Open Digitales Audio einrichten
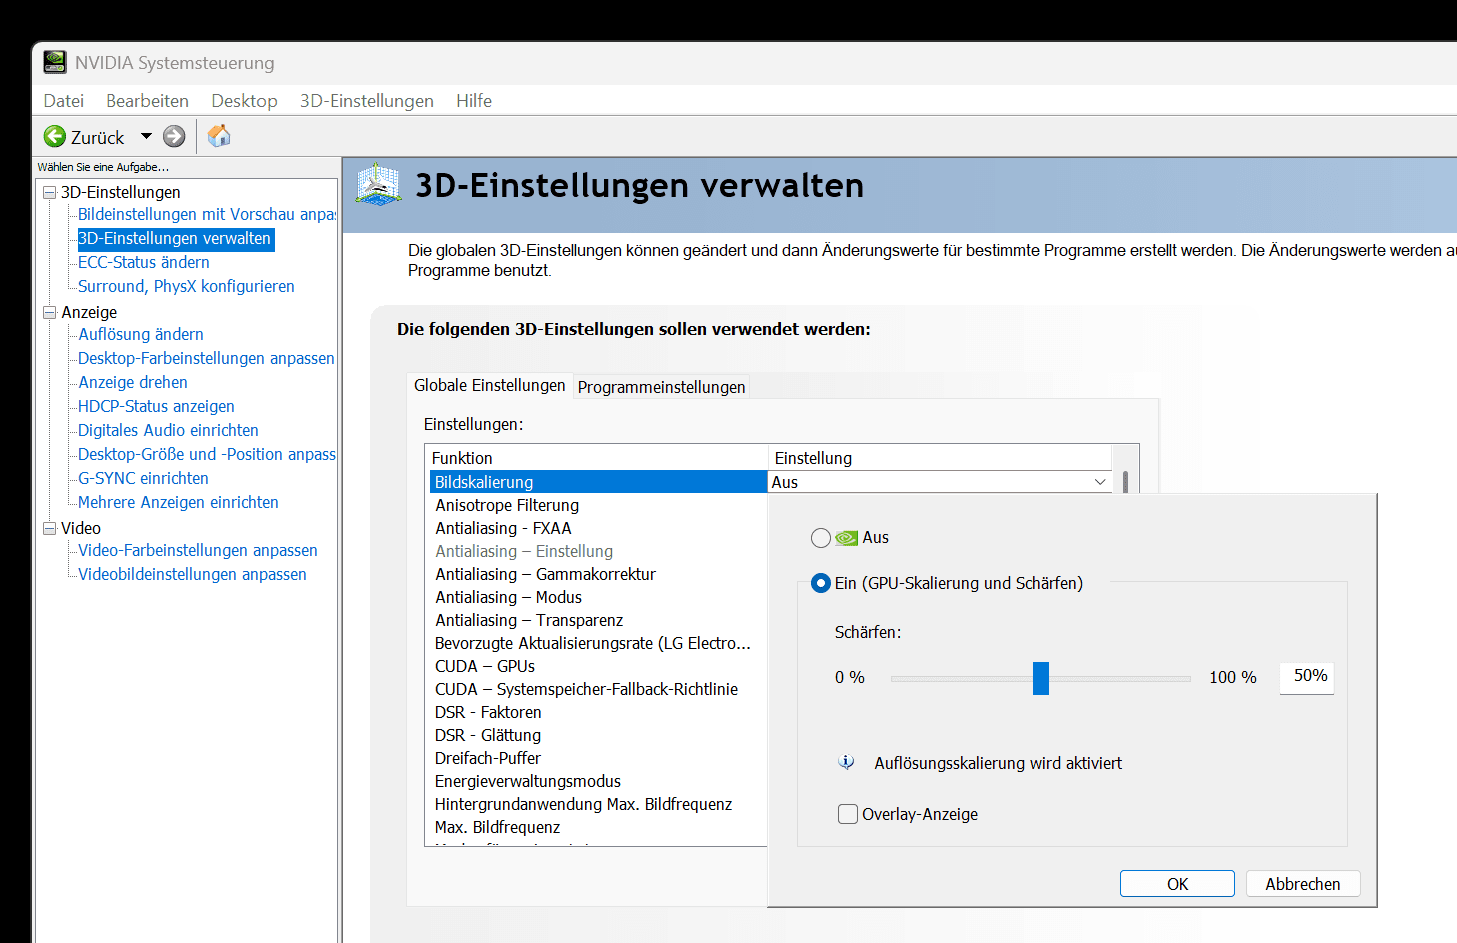Viewport: 1457px width, 943px height. 168,430
